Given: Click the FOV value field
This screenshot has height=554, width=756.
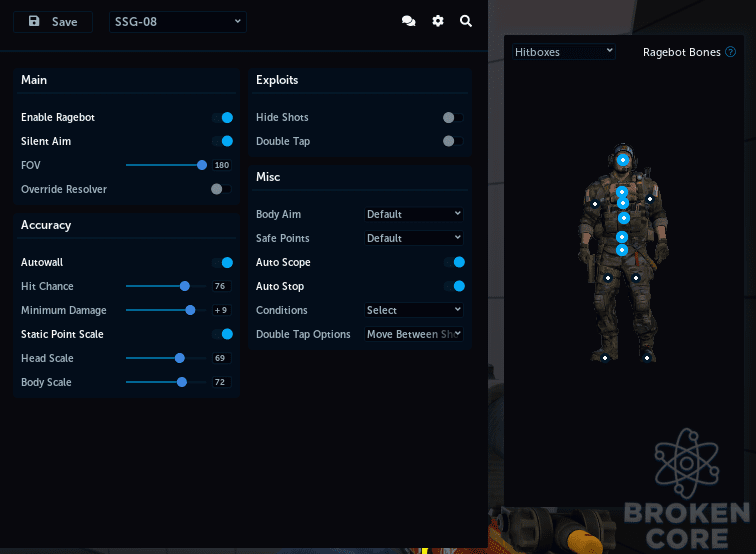Looking at the screenshot, I should (222, 165).
